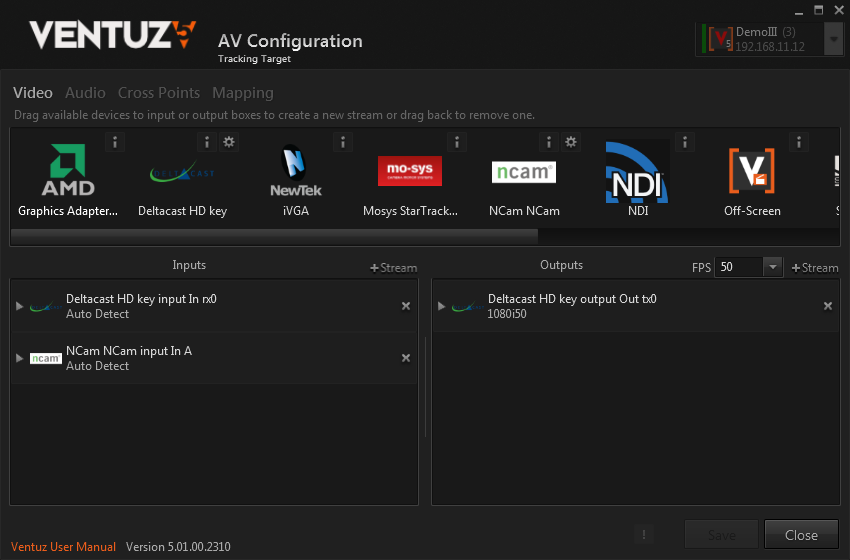This screenshot has height=560, width=850.
Task: Click the AMD Graphics Adapter device icon
Action: coord(68,172)
